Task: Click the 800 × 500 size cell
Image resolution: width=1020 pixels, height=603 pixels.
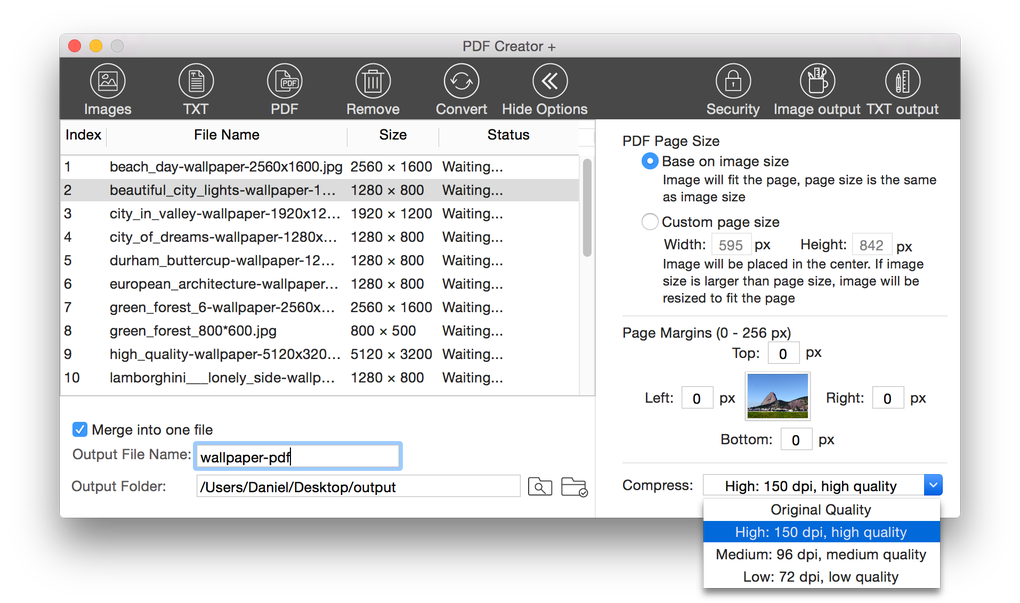Action: tap(383, 330)
